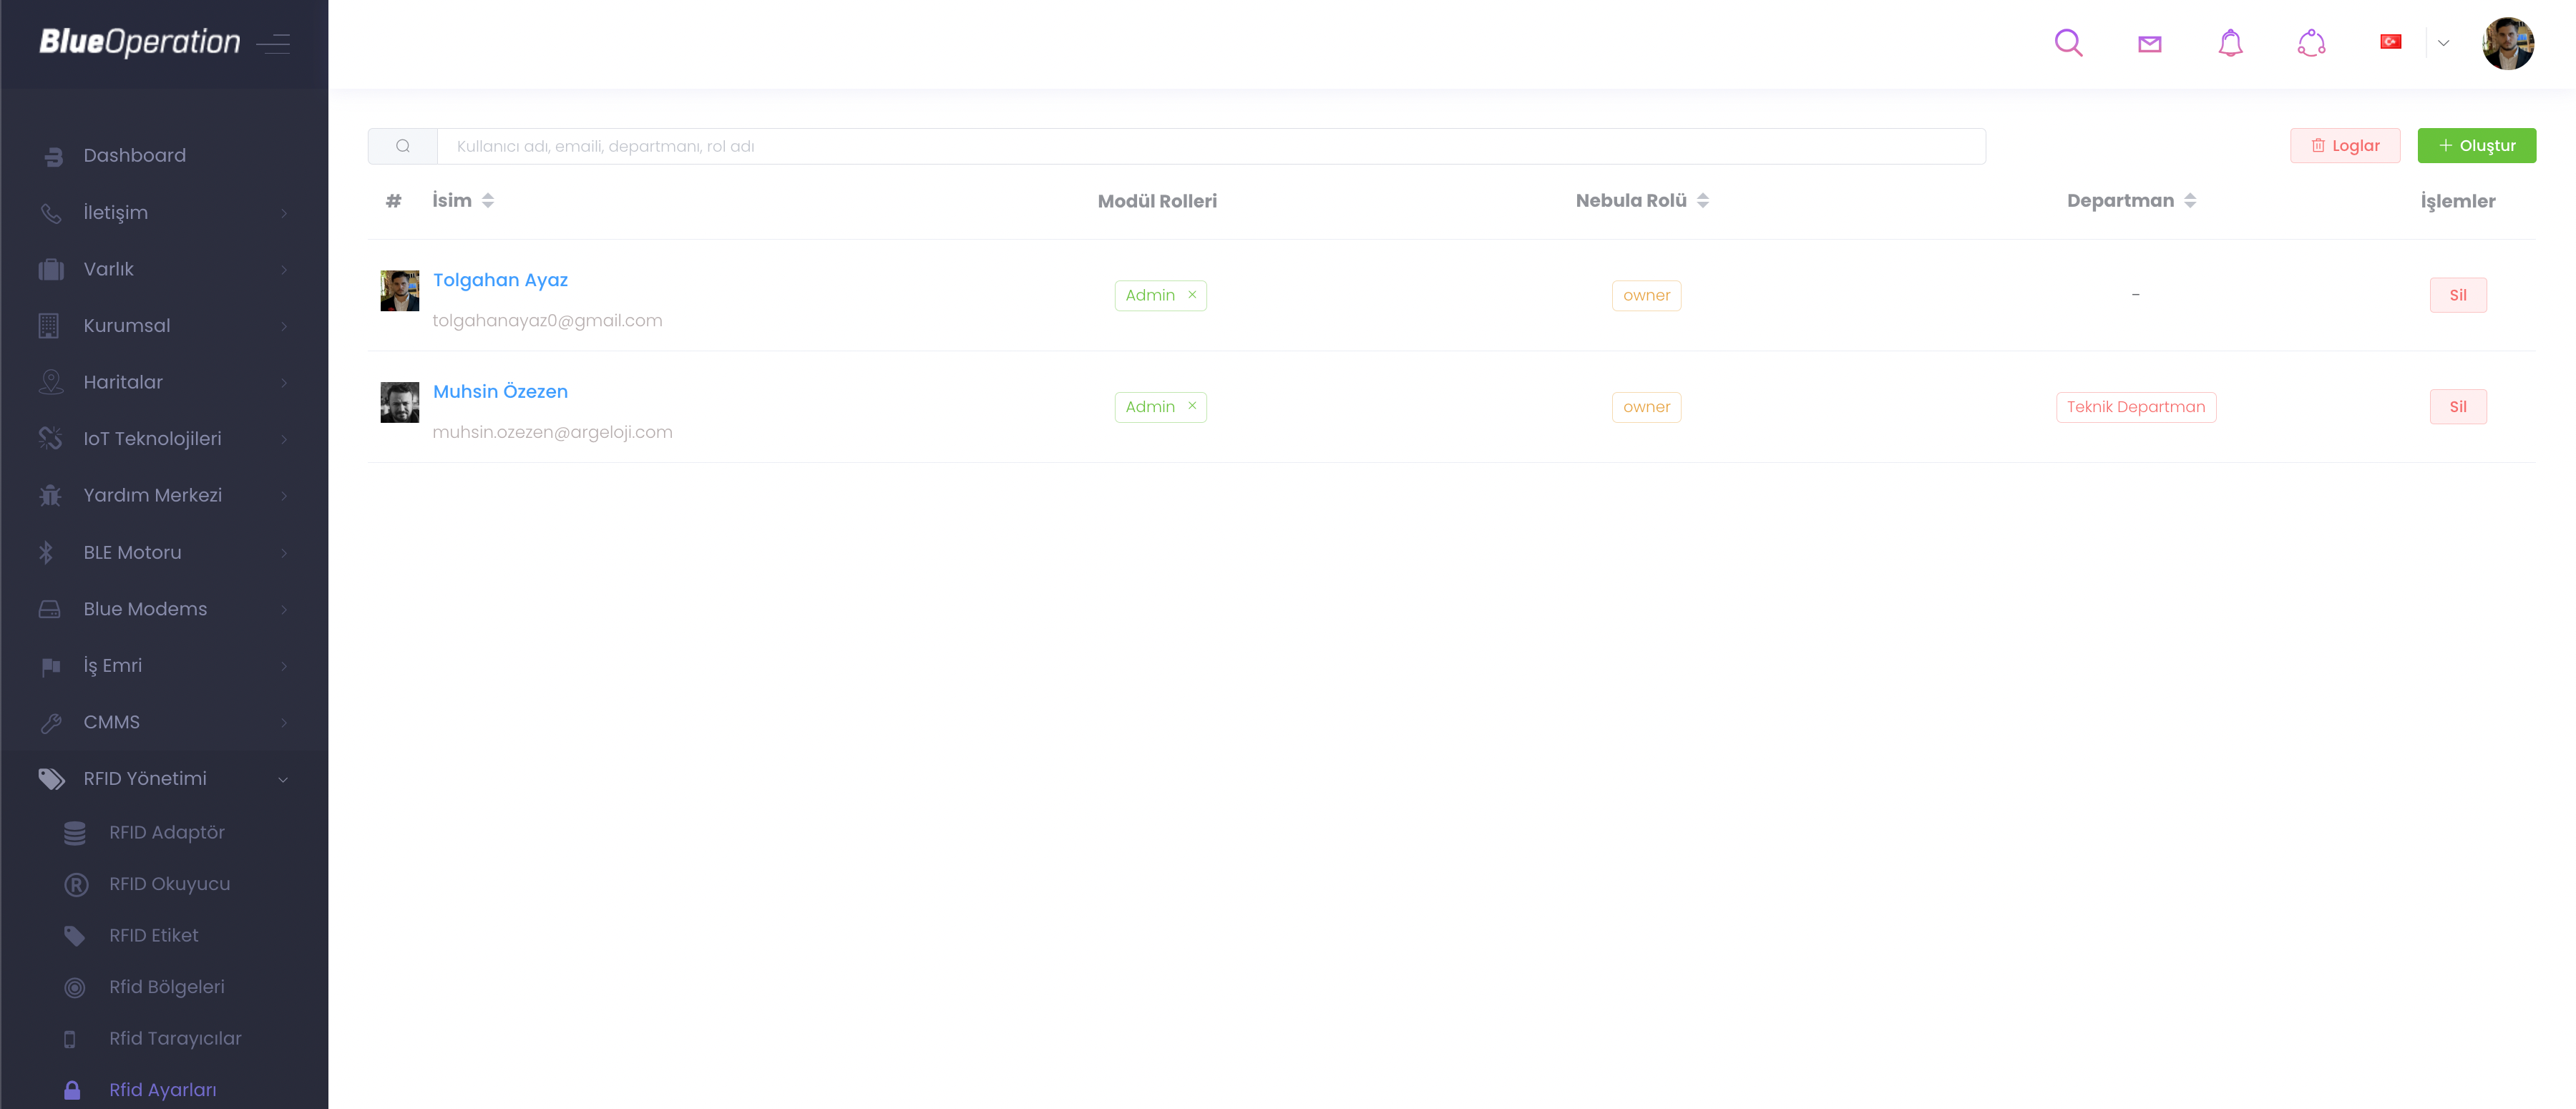Open user profile avatar in top right
Screen dimensions: 2576x1109
(x=2507, y=43)
